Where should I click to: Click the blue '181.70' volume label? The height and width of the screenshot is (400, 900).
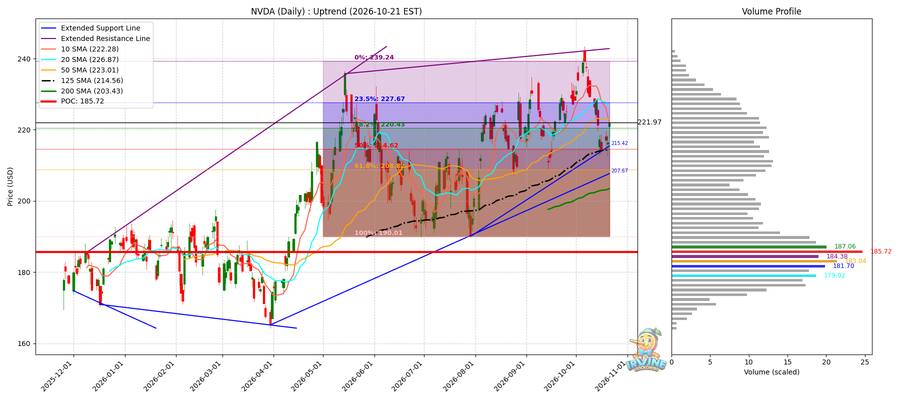[x=843, y=266]
